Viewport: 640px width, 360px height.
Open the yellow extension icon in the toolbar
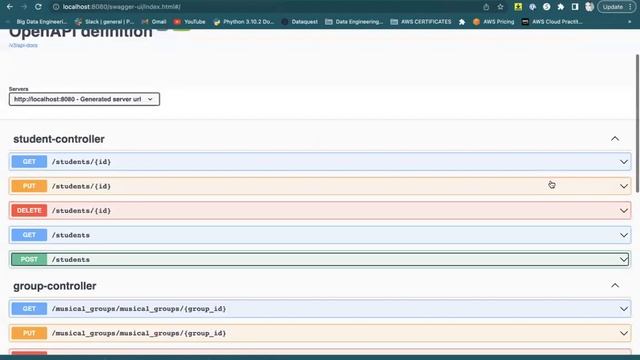[518, 7]
